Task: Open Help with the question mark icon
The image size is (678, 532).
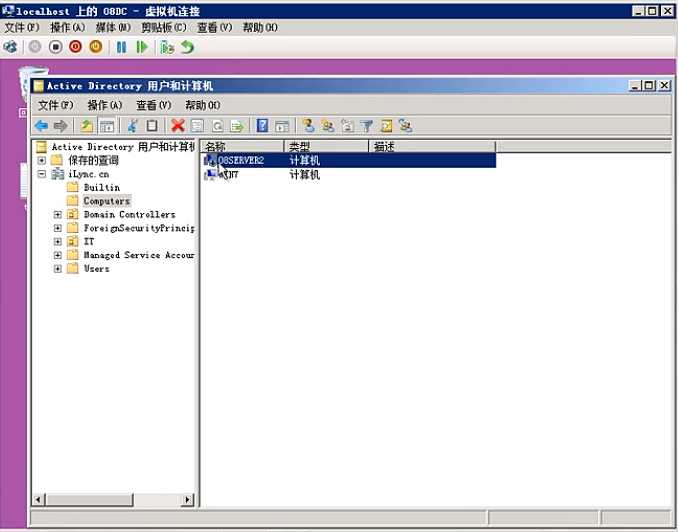Action: 262,126
